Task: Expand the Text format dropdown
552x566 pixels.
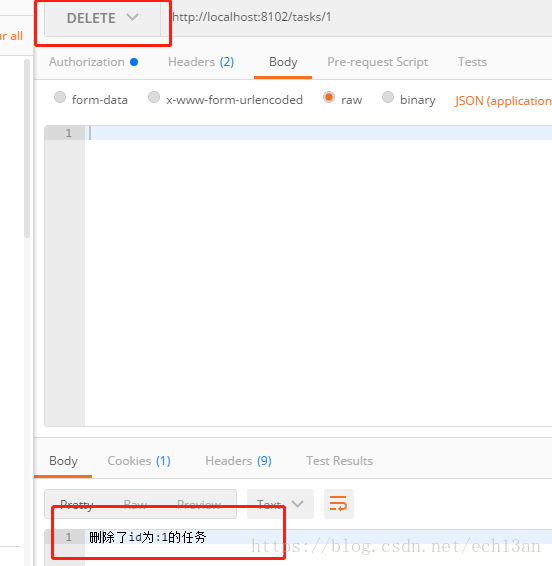Action: point(280,504)
